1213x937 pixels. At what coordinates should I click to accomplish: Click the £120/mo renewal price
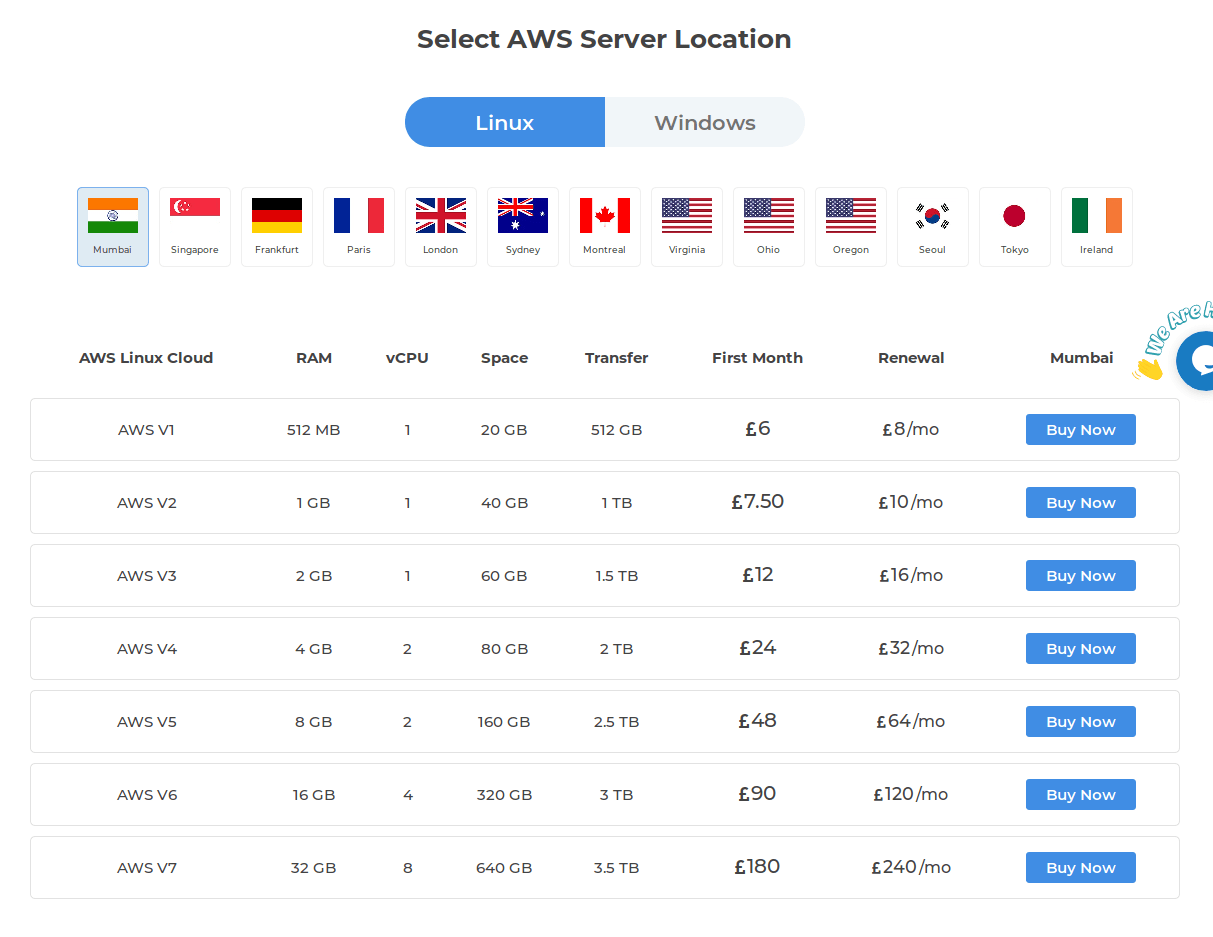point(911,794)
